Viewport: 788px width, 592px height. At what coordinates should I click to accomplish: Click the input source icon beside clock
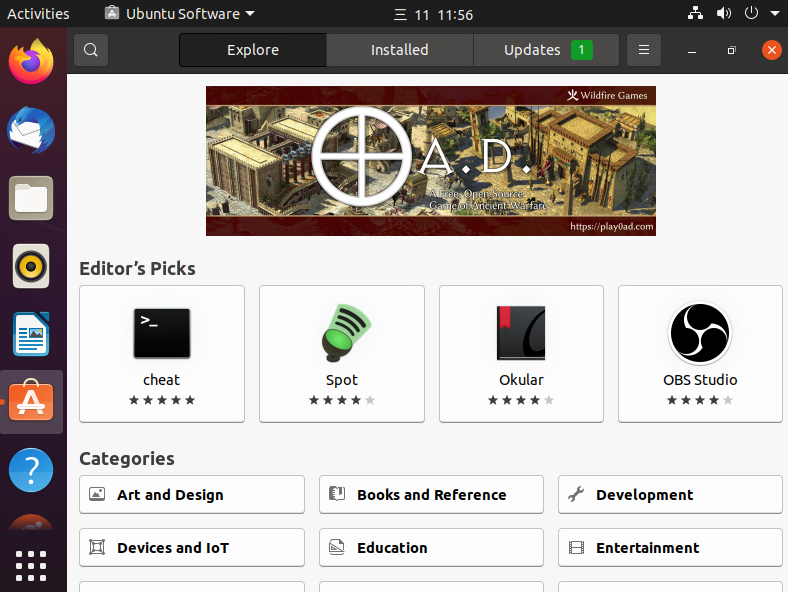[400, 15]
